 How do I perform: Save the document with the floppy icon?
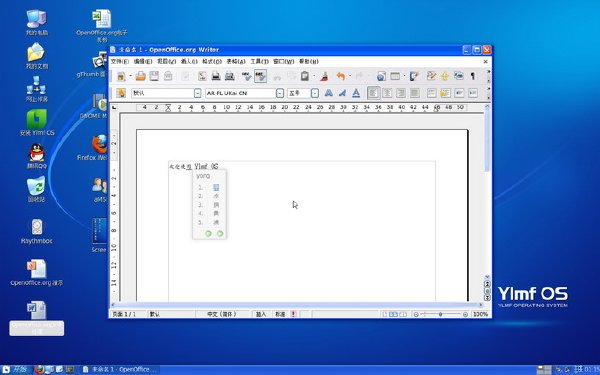pyautogui.click(x=154, y=76)
